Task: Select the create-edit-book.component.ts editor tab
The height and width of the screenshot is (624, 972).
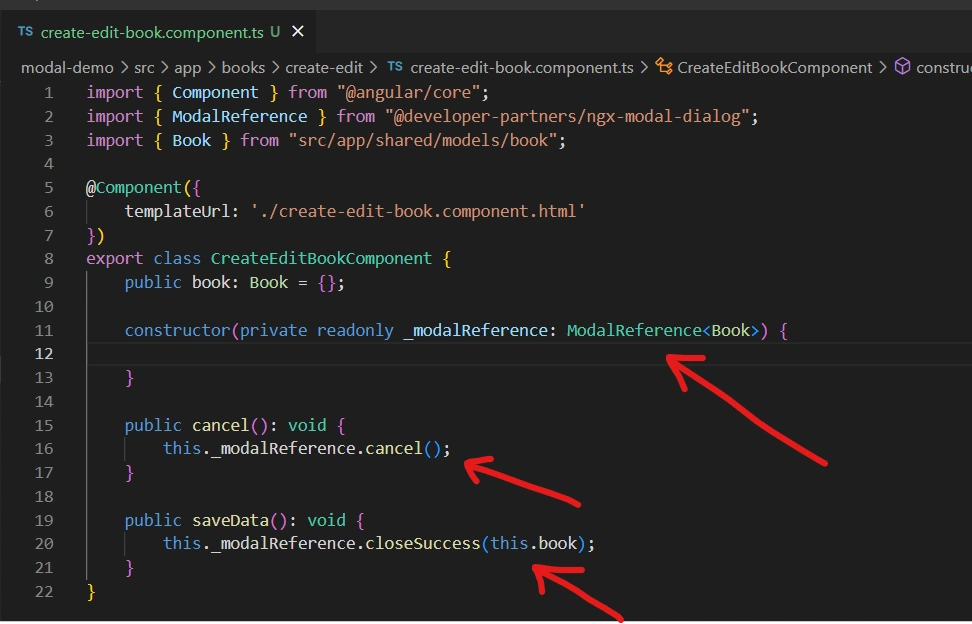Action: coord(152,33)
